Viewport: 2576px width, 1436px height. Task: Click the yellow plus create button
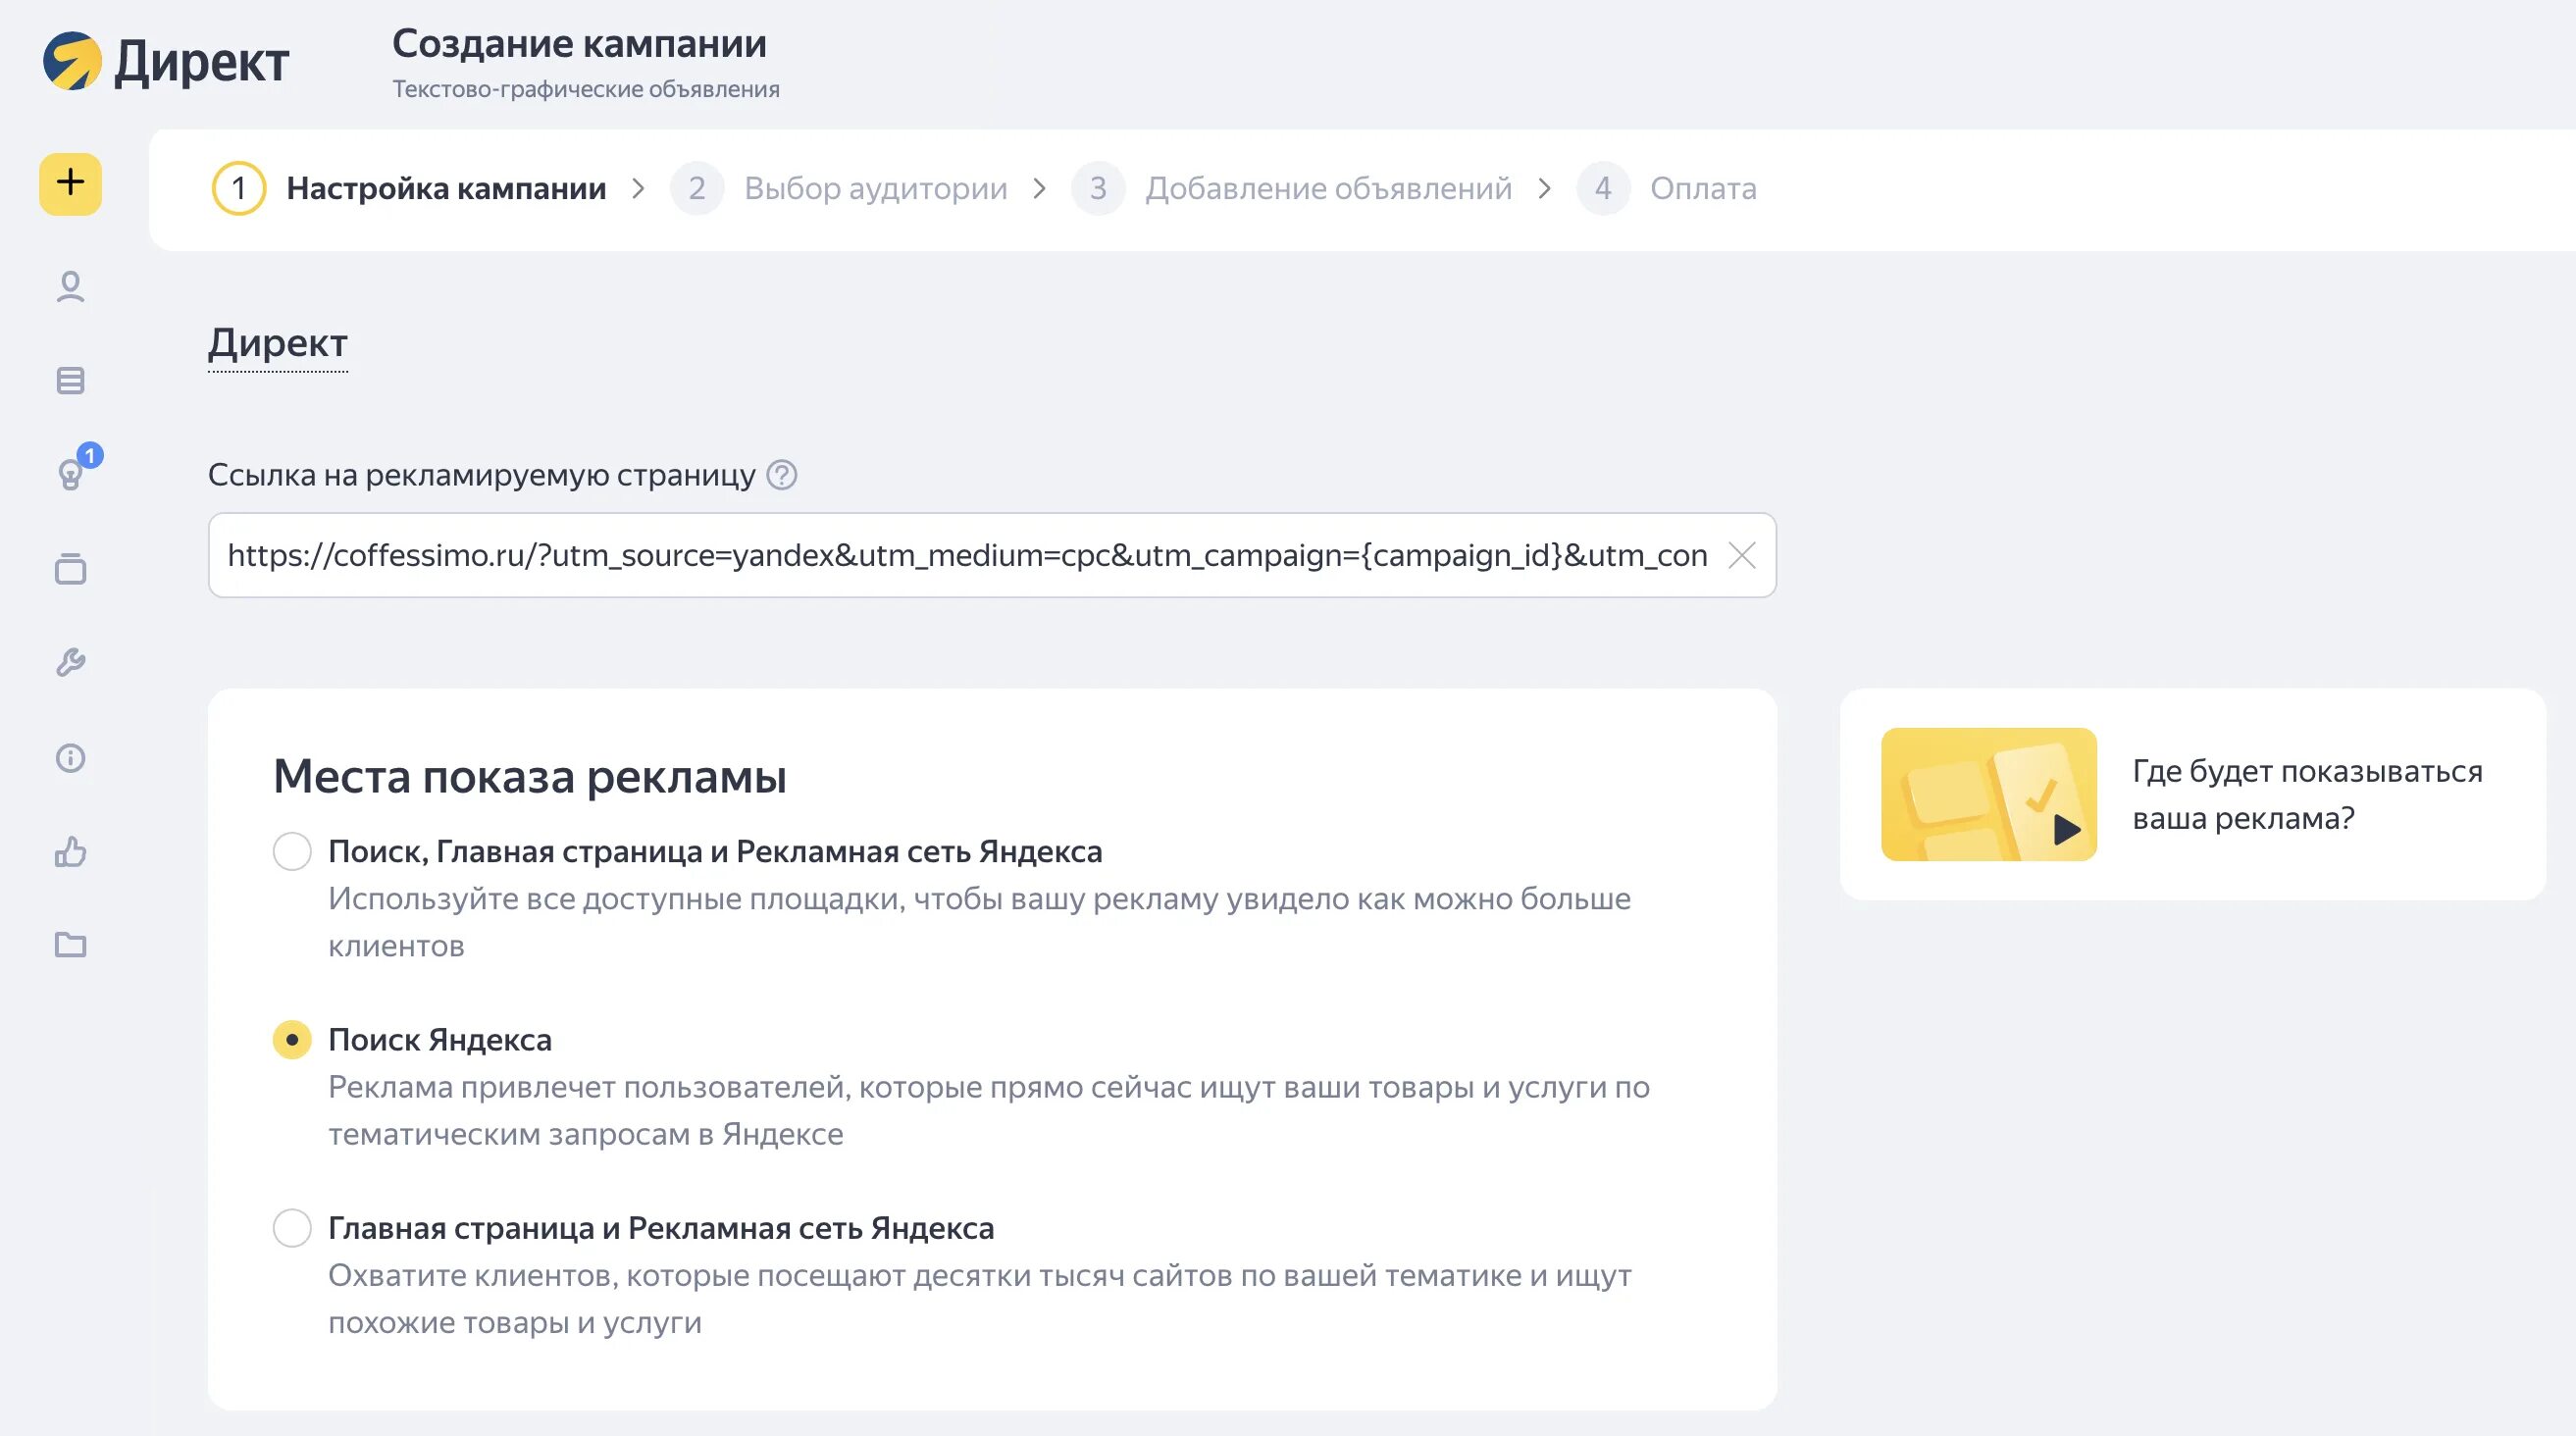pyautogui.click(x=70, y=184)
